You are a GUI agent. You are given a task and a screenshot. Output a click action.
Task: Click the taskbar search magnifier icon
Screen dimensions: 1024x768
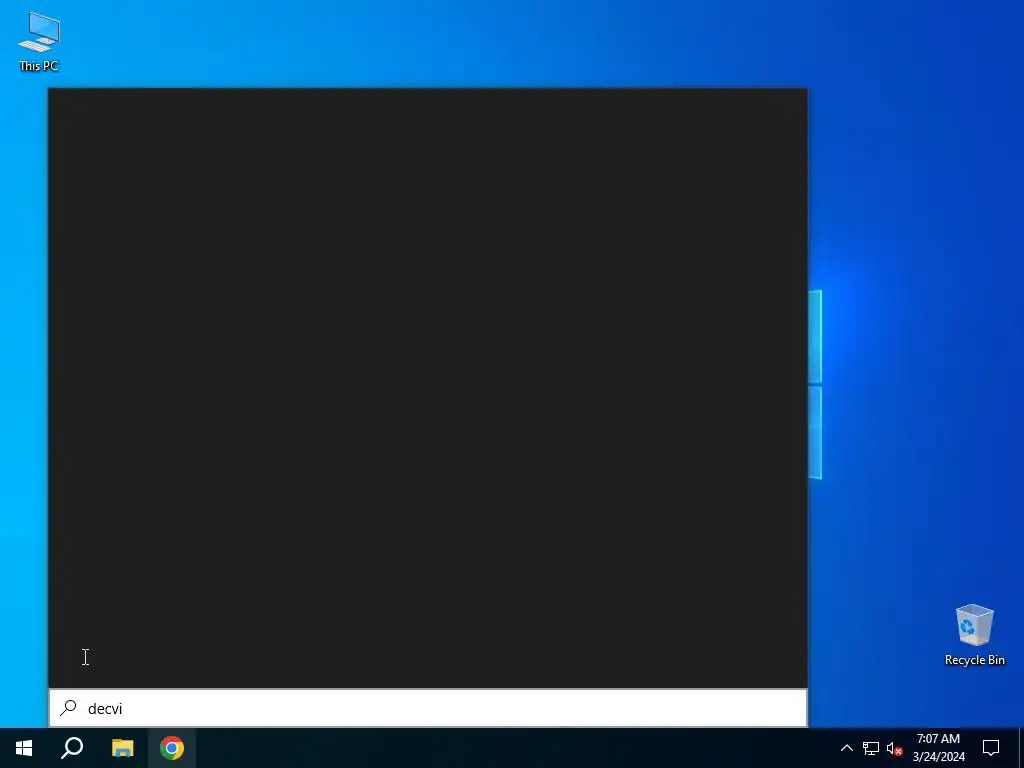tap(72, 748)
